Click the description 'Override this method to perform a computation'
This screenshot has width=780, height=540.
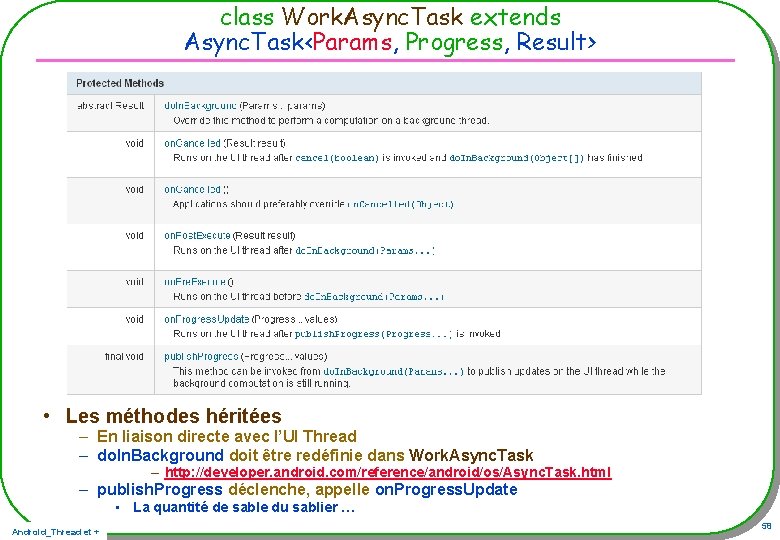coord(331,121)
